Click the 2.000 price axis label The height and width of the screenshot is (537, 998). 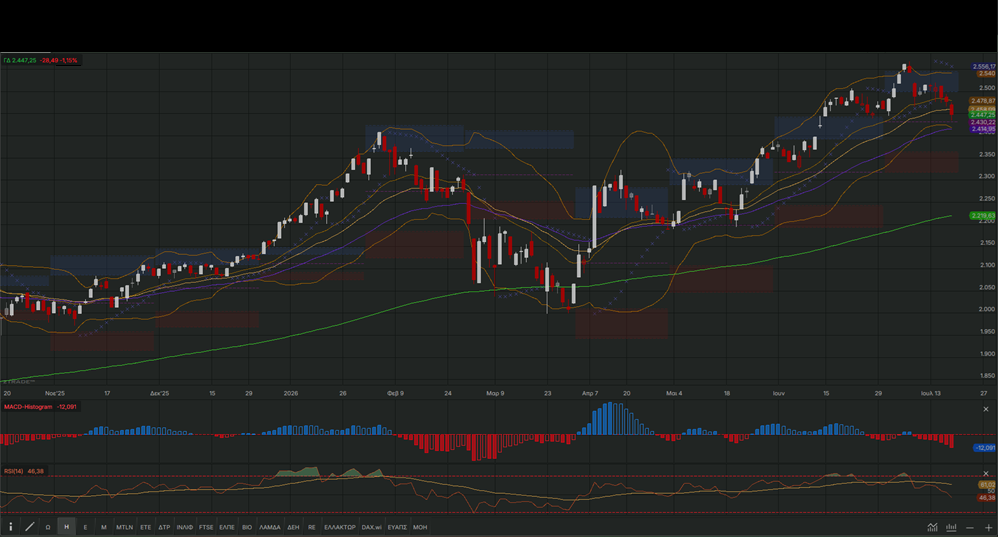[988, 309]
